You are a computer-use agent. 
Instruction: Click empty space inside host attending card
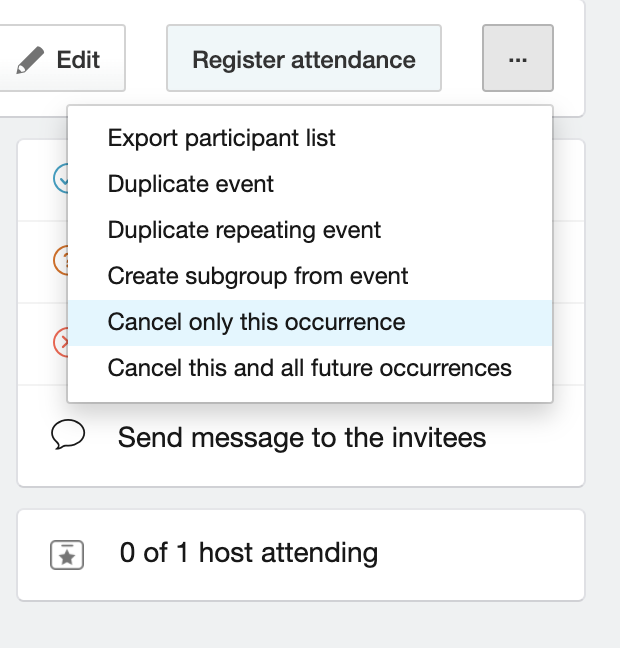point(479,555)
